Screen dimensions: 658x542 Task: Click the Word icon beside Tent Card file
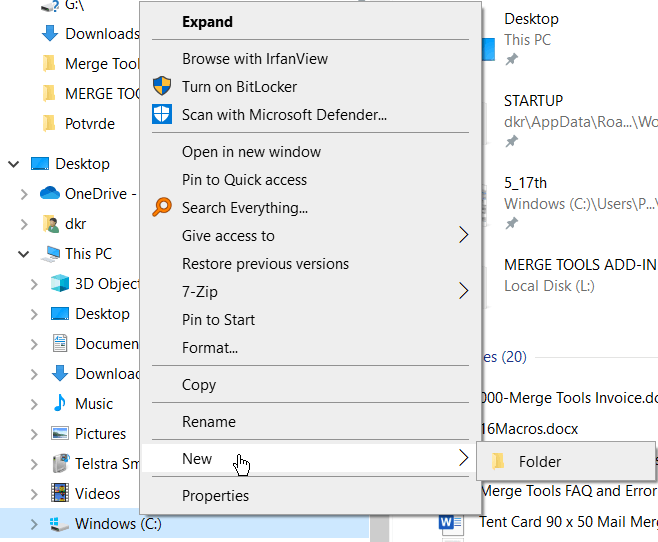tap(451, 523)
